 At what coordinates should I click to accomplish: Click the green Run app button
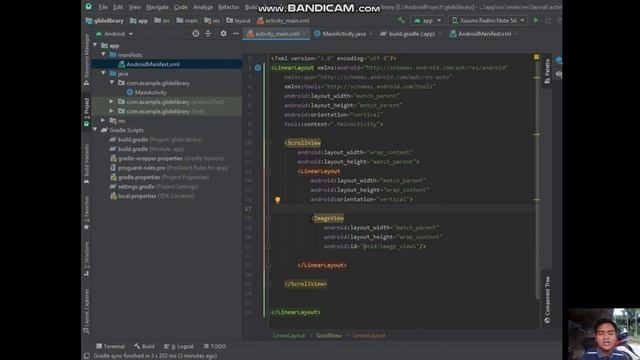(536, 20)
